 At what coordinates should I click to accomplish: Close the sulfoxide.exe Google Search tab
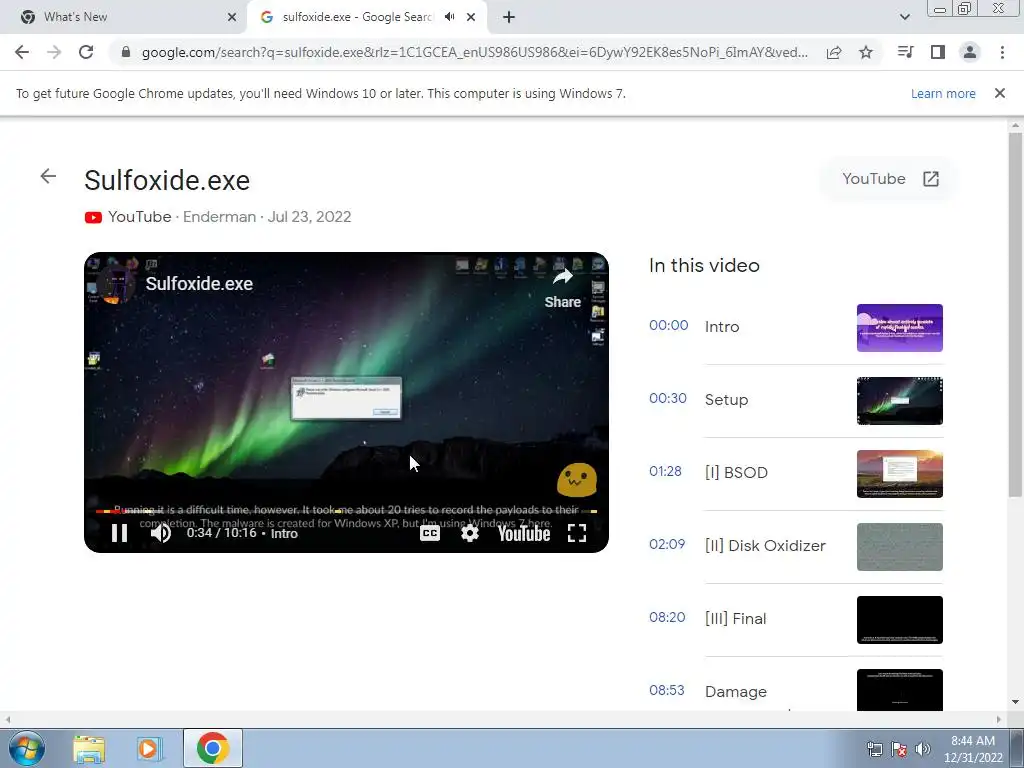click(x=471, y=18)
